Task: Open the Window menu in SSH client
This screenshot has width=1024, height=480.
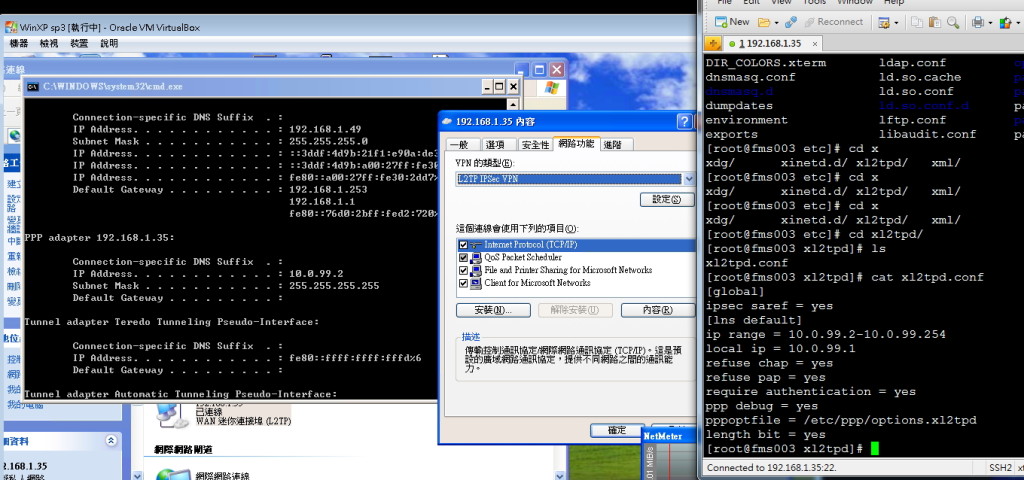Action: [855, 3]
